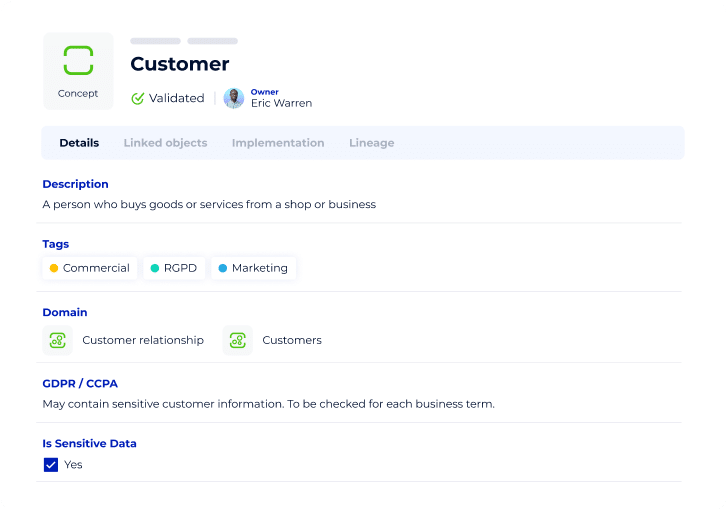The height and width of the screenshot is (510, 727).
Task: Select the Marketing tag
Action: click(x=253, y=268)
